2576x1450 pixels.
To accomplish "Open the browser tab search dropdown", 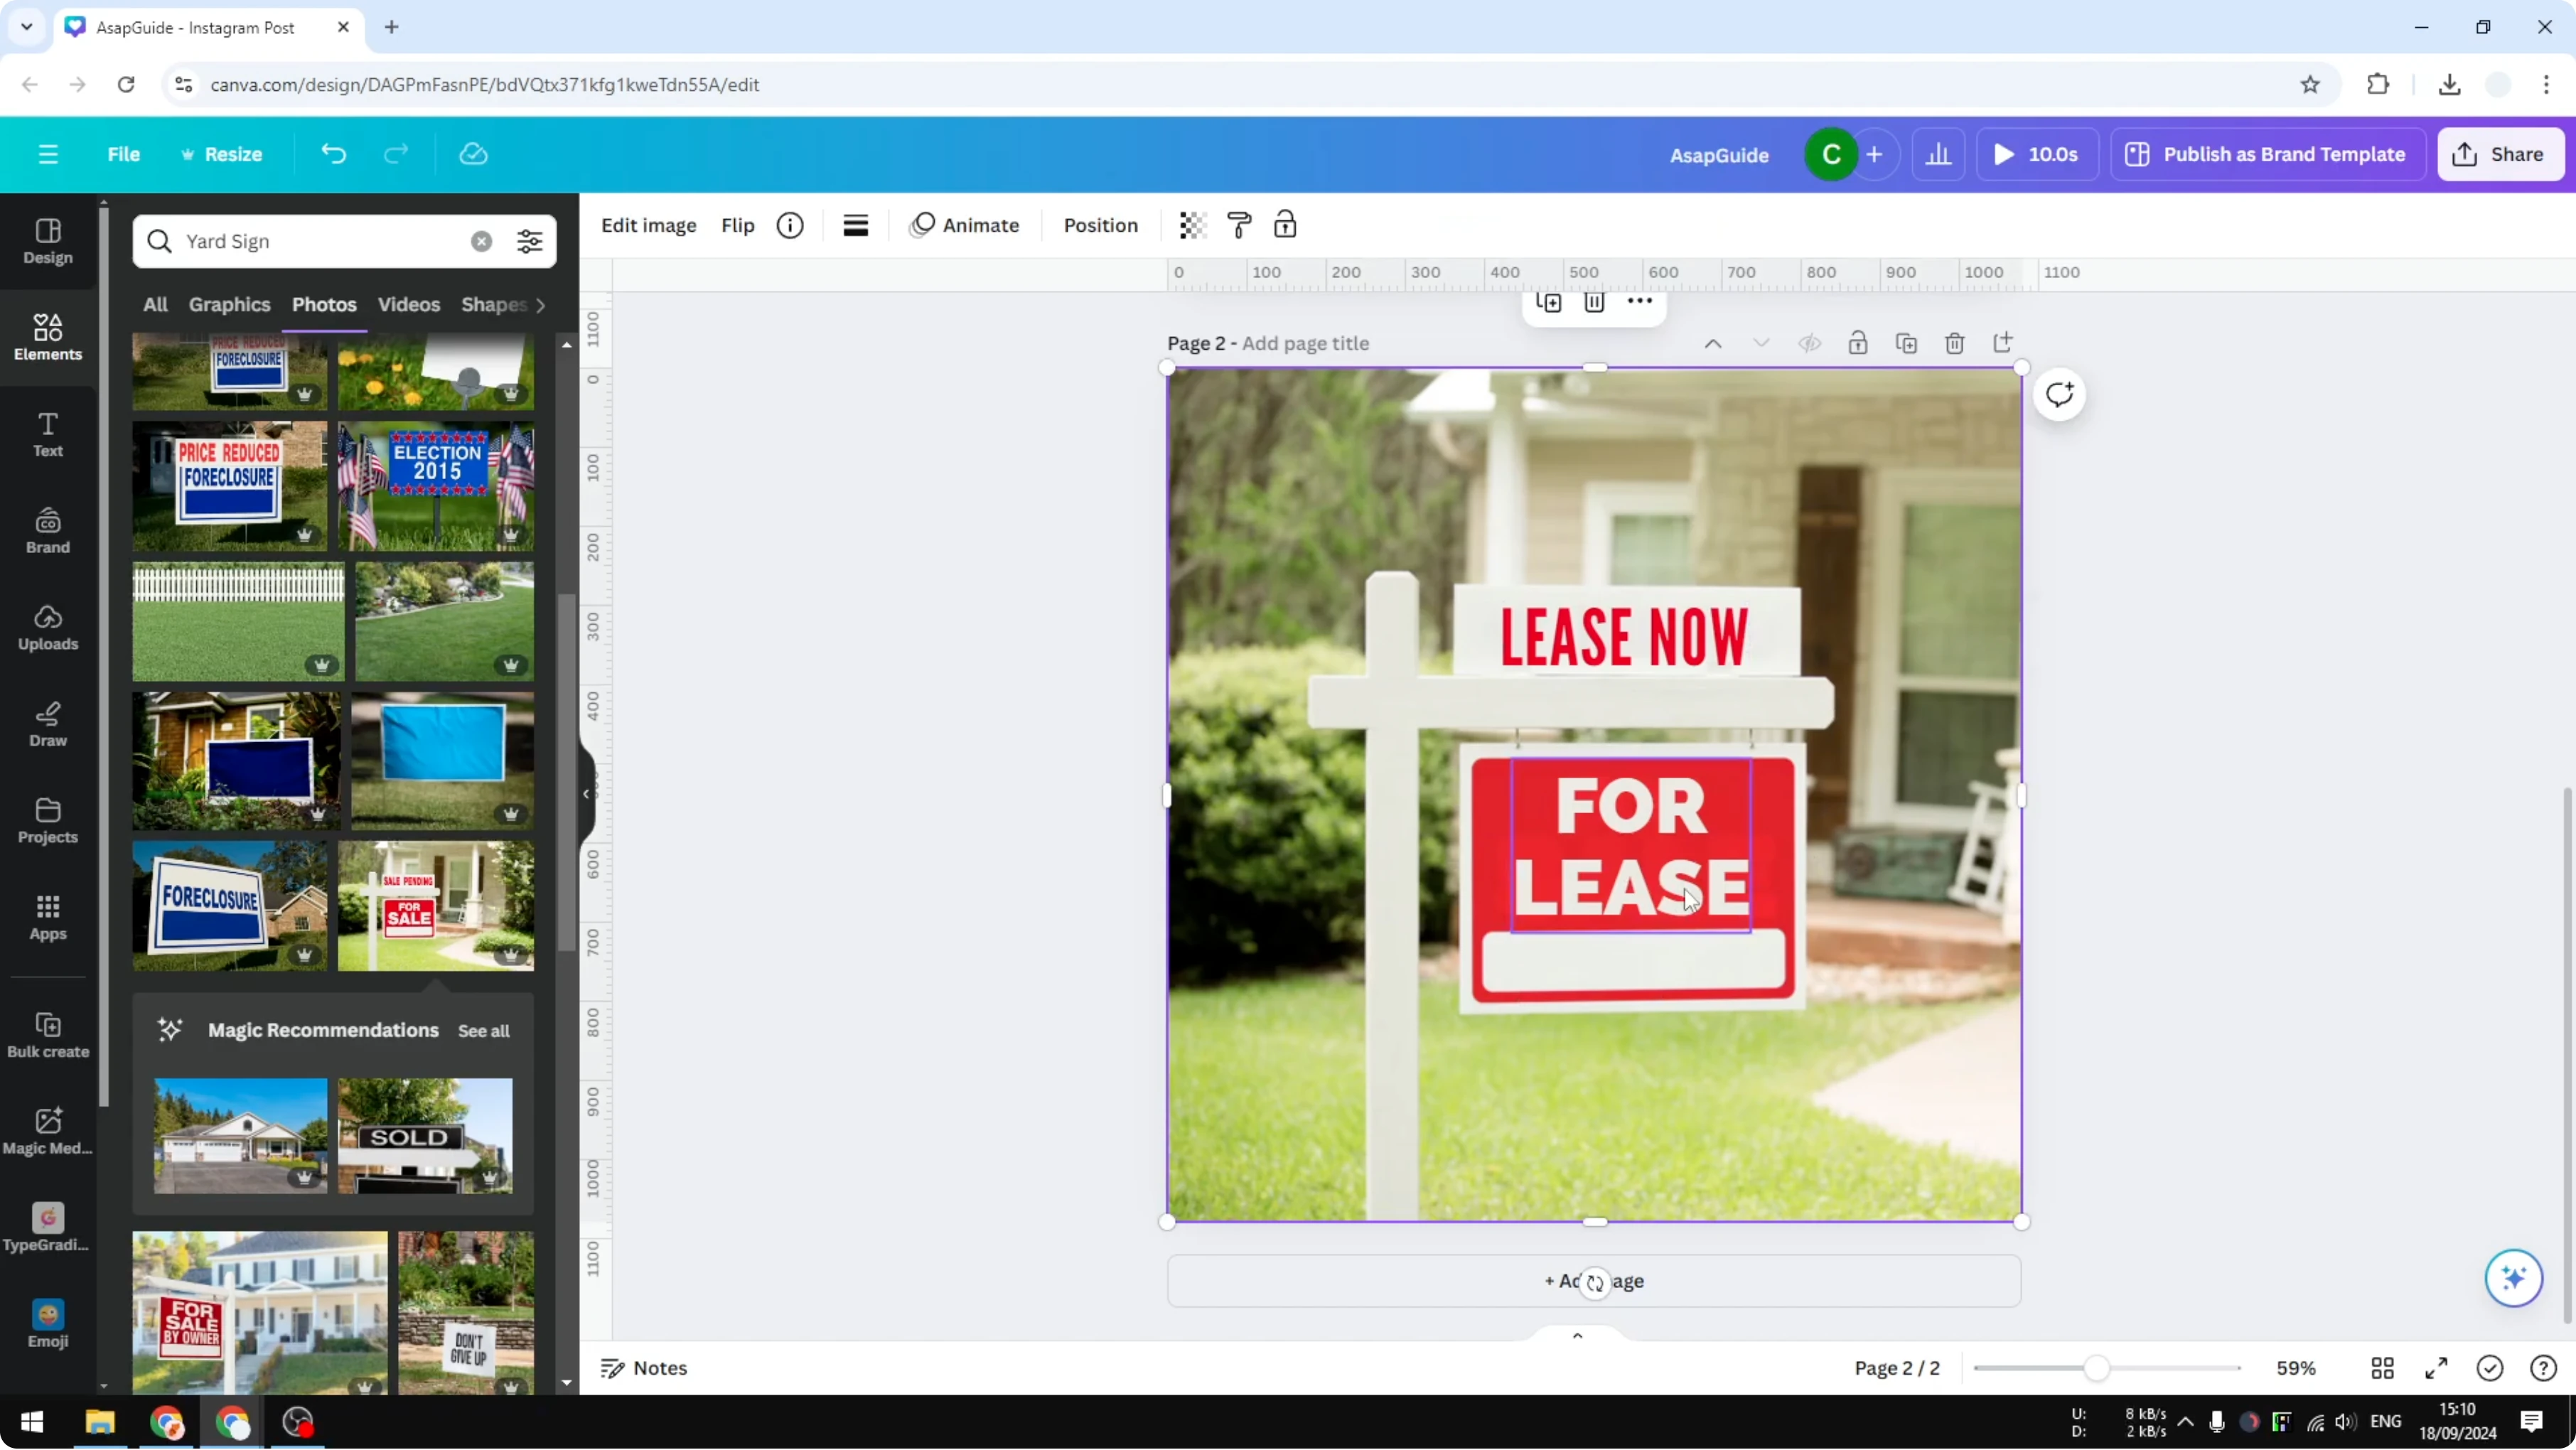I will click(27, 27).
